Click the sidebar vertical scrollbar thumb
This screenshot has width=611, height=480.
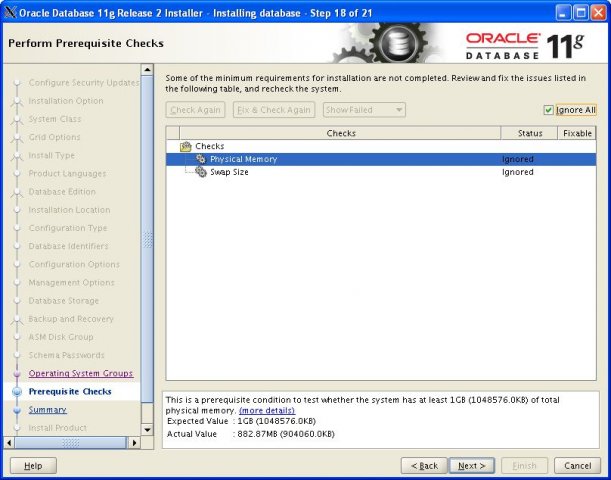tap(147, 239)
